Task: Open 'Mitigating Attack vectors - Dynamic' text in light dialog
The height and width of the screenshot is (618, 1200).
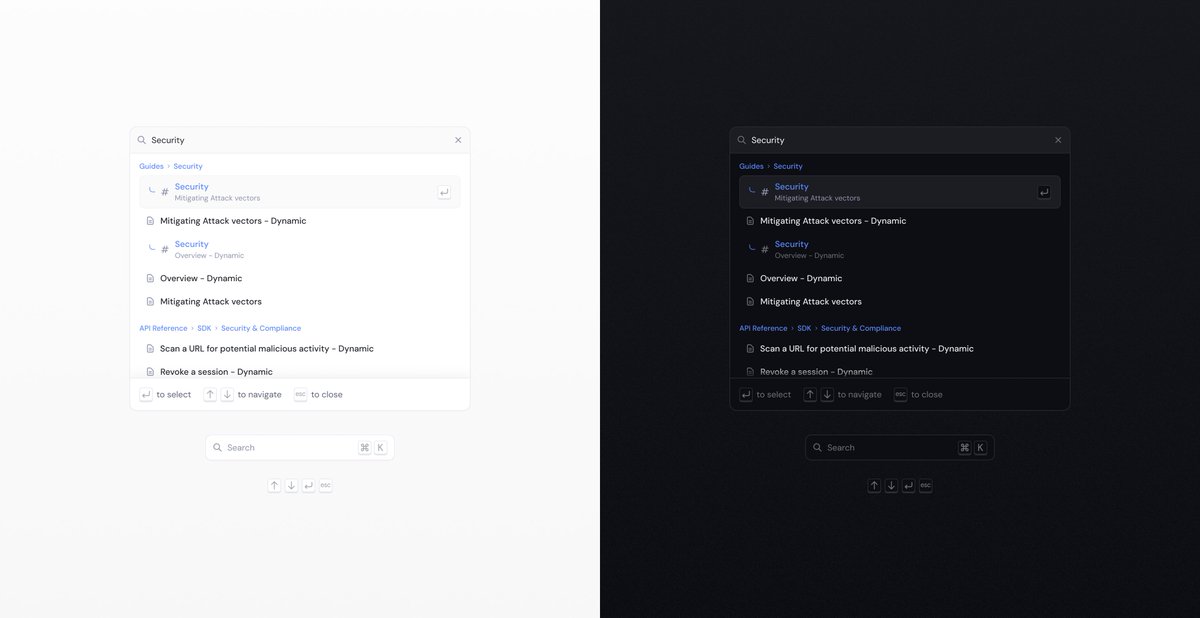Action: (233, 221)
